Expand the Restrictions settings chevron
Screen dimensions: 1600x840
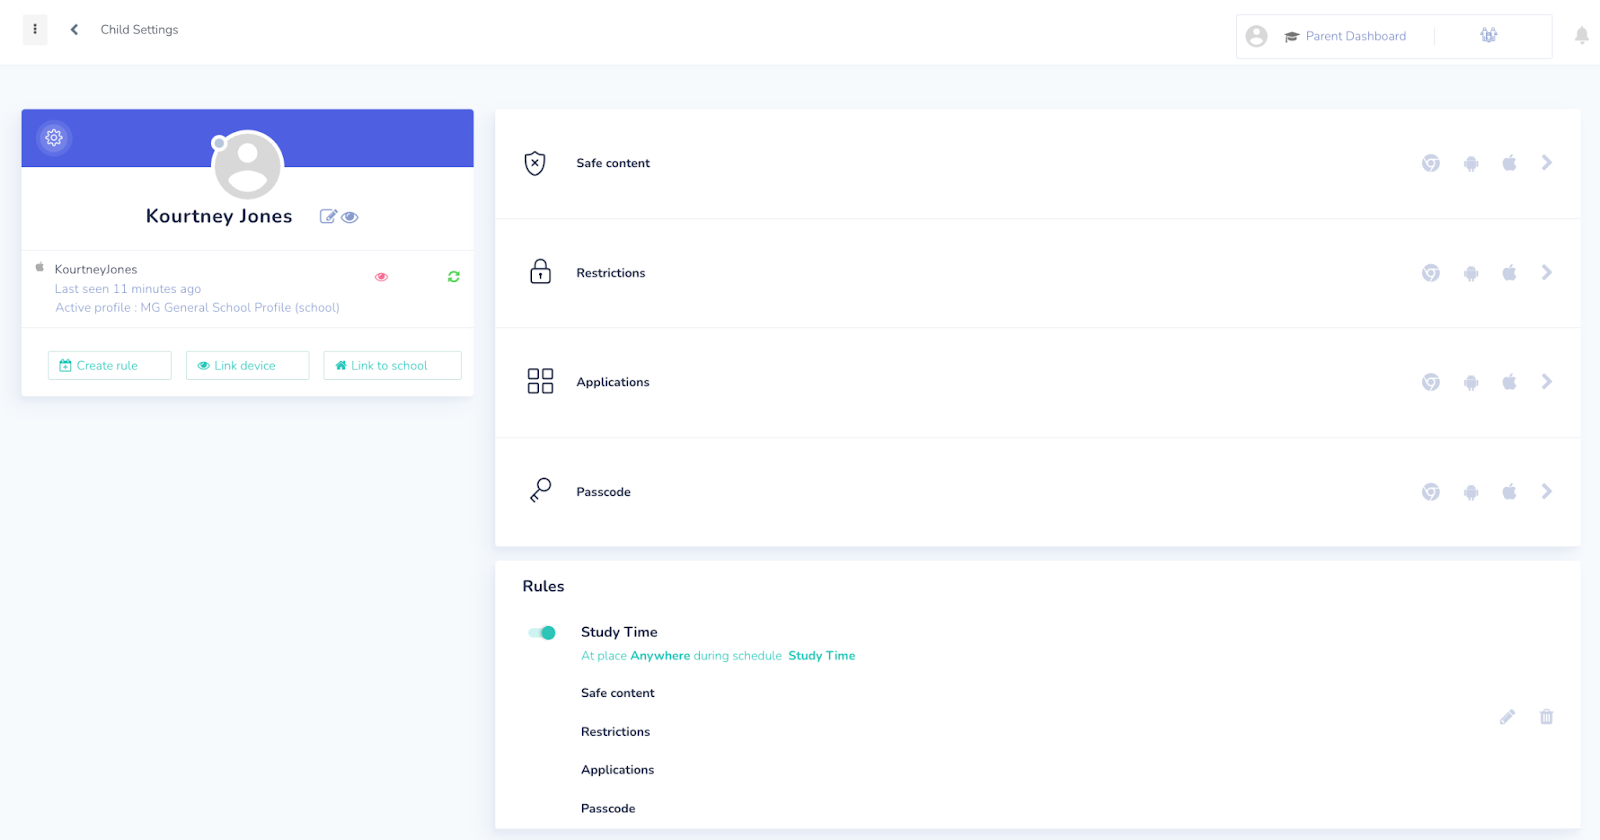pyautogui.click(x=1547, y=273)
